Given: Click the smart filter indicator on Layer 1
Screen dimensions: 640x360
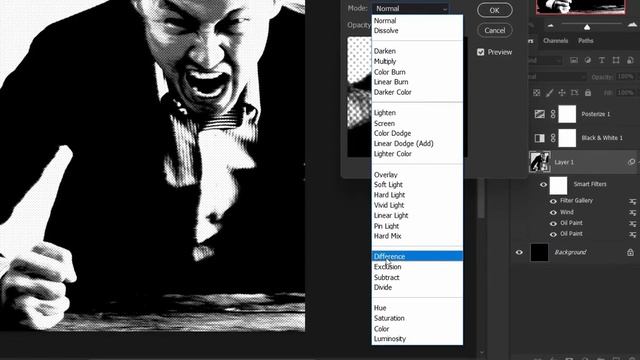Looking at the screenshot, I should click(x=631, y=162).
